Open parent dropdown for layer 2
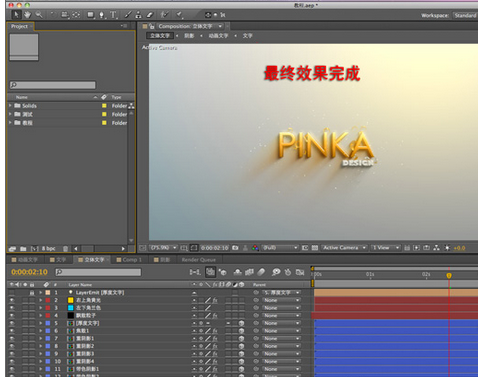 [x=282, y=300]
